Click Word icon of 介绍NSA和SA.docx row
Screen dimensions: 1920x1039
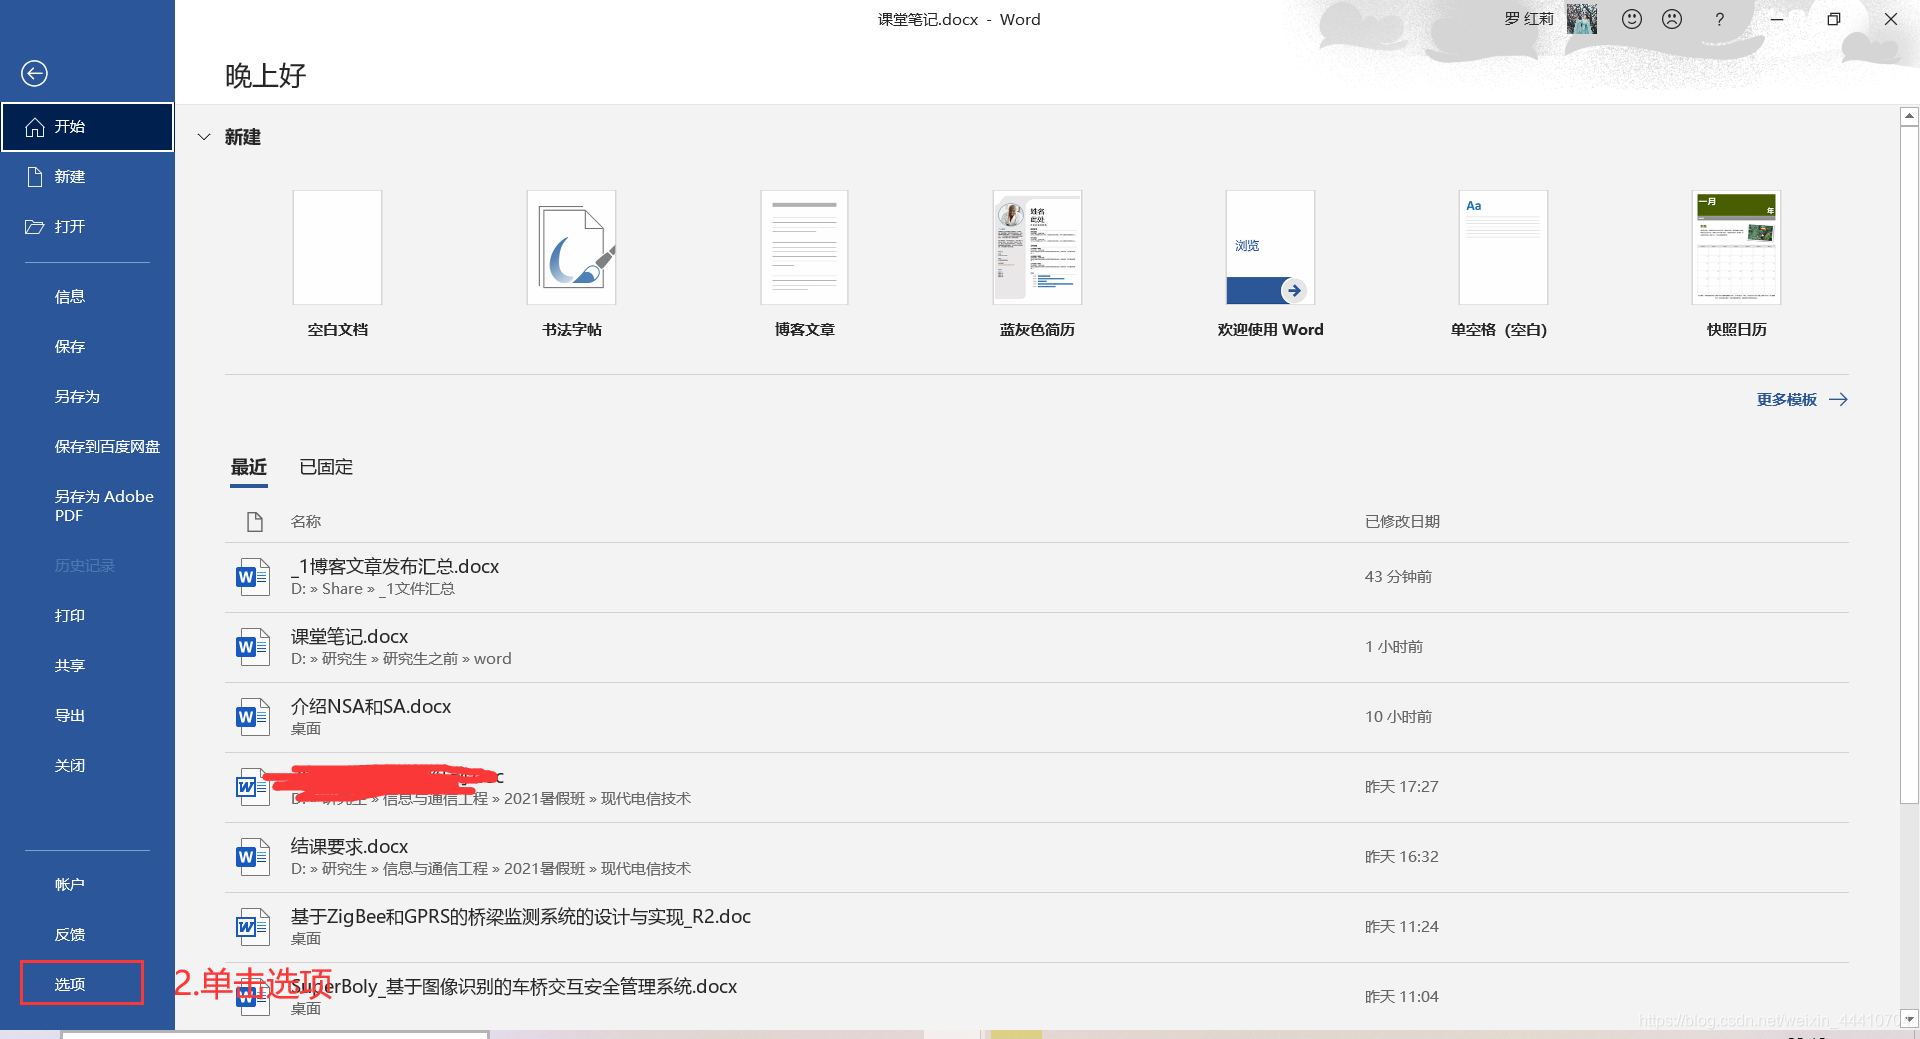click(x=253, y=717)
